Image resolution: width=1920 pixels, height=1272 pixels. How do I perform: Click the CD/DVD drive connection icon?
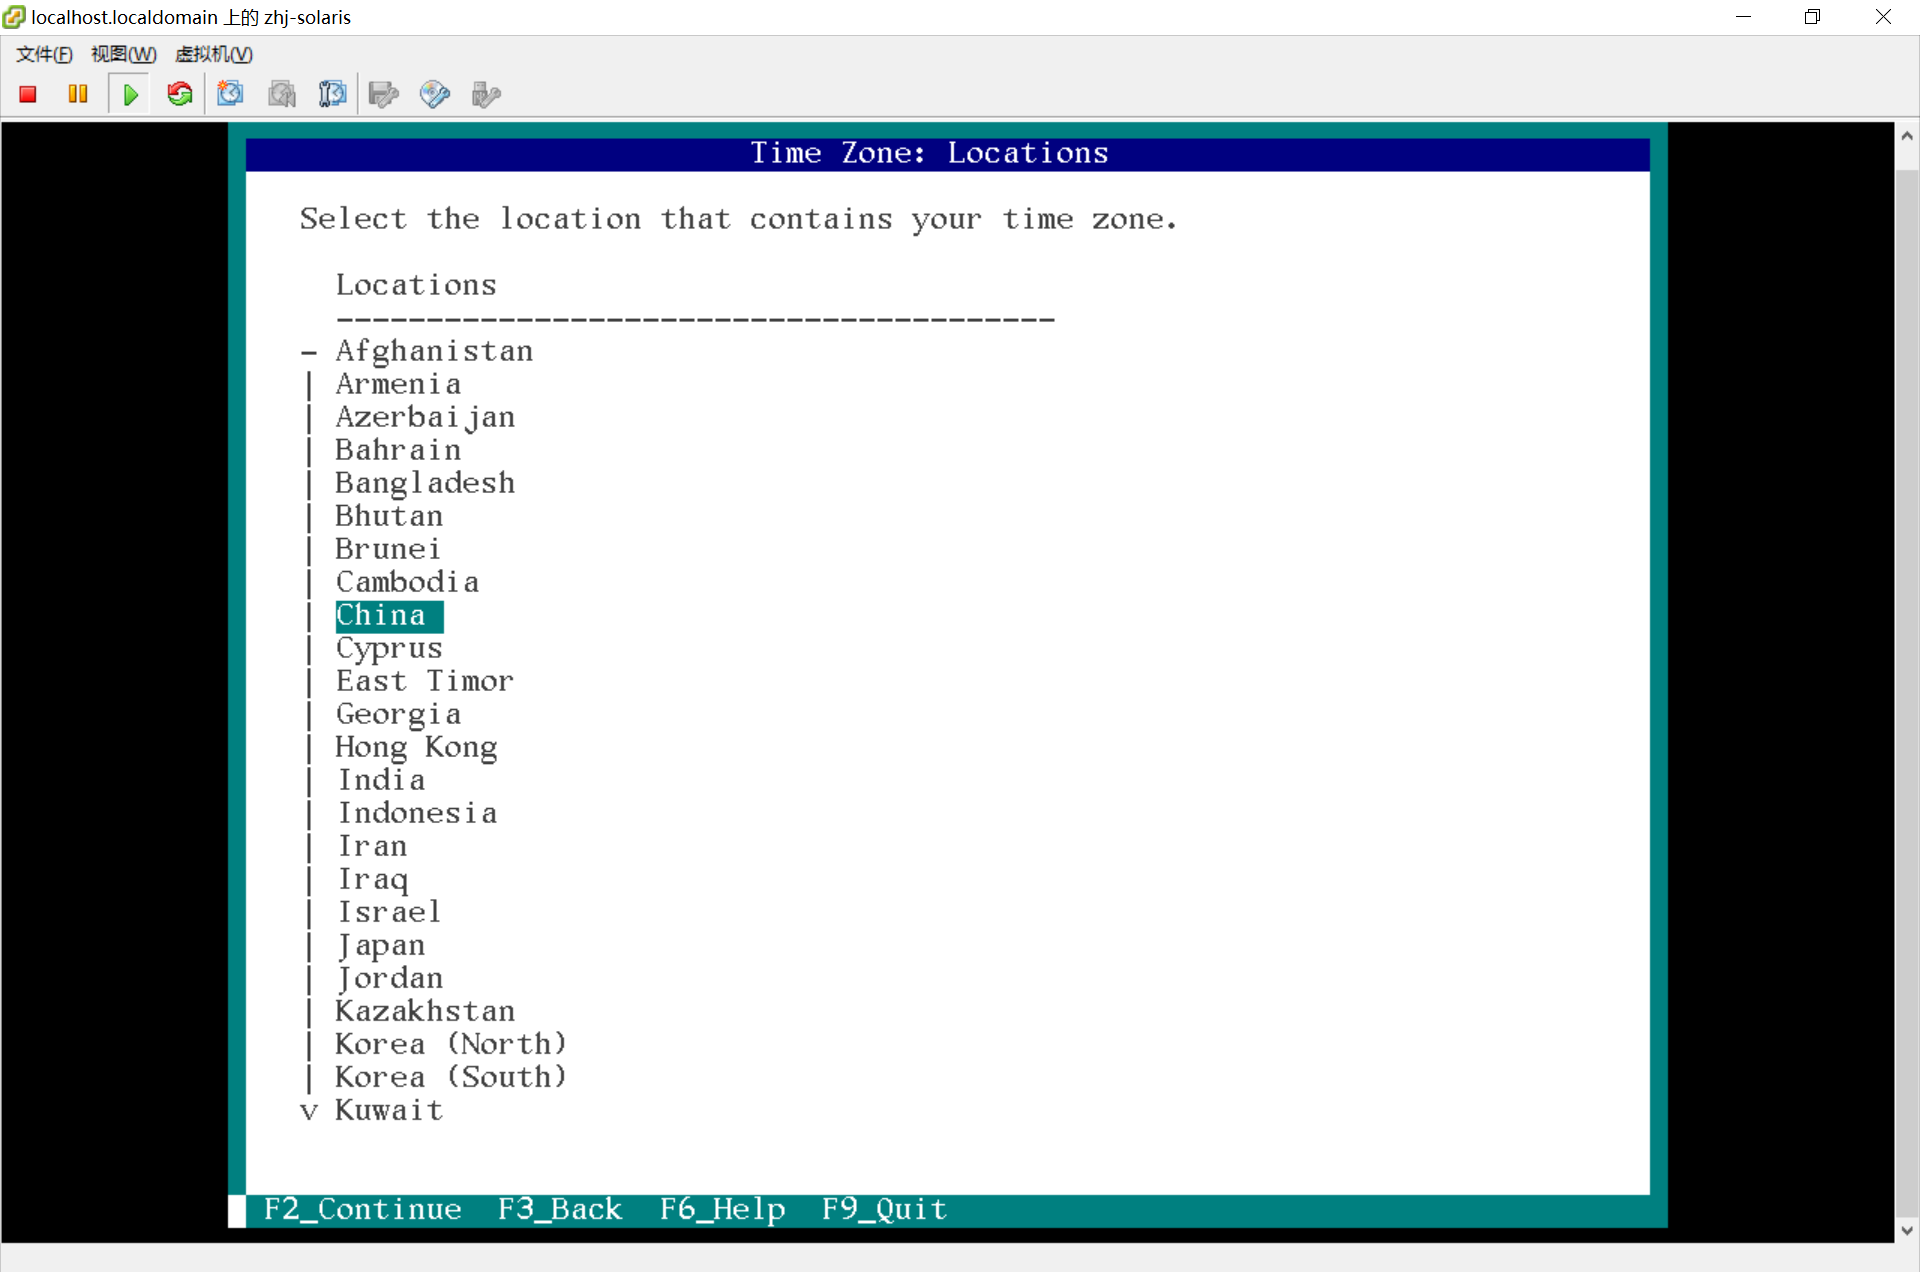pyautogui.click(x=434, y=94)
